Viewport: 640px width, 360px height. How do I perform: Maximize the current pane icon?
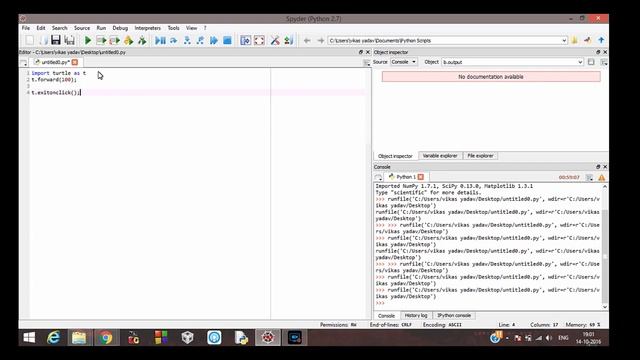click(x=245, y=40)
